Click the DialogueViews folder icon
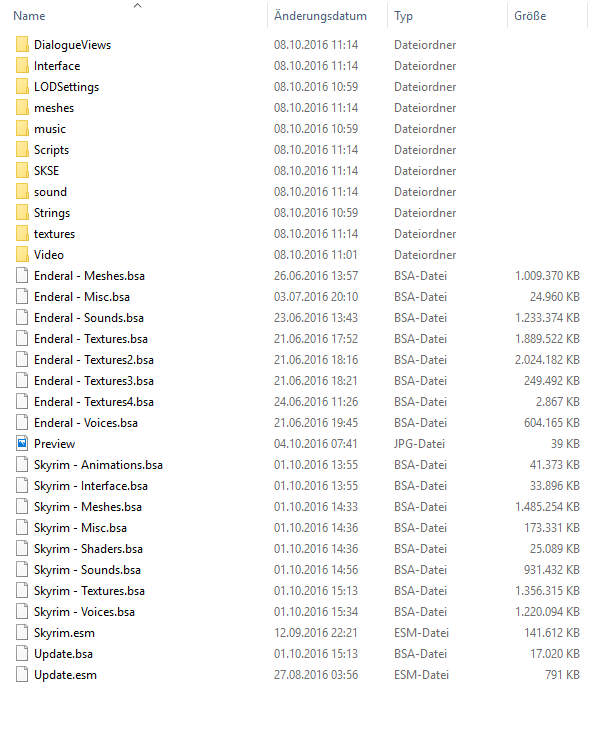The width and height of the screenshot is (604, 744). 23,45
